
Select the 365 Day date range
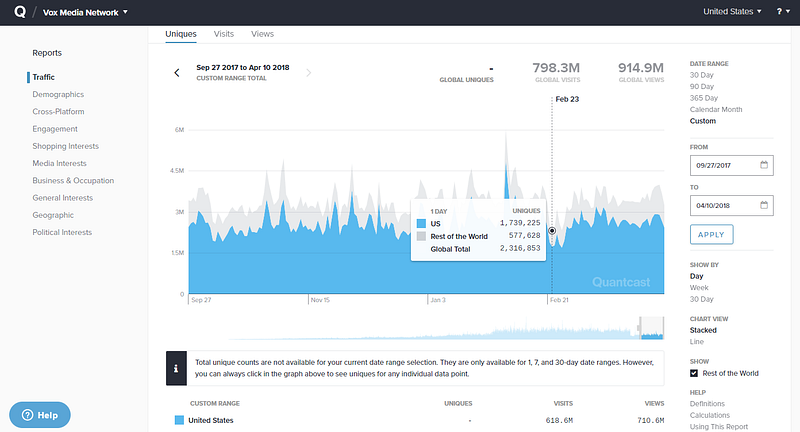704,98
